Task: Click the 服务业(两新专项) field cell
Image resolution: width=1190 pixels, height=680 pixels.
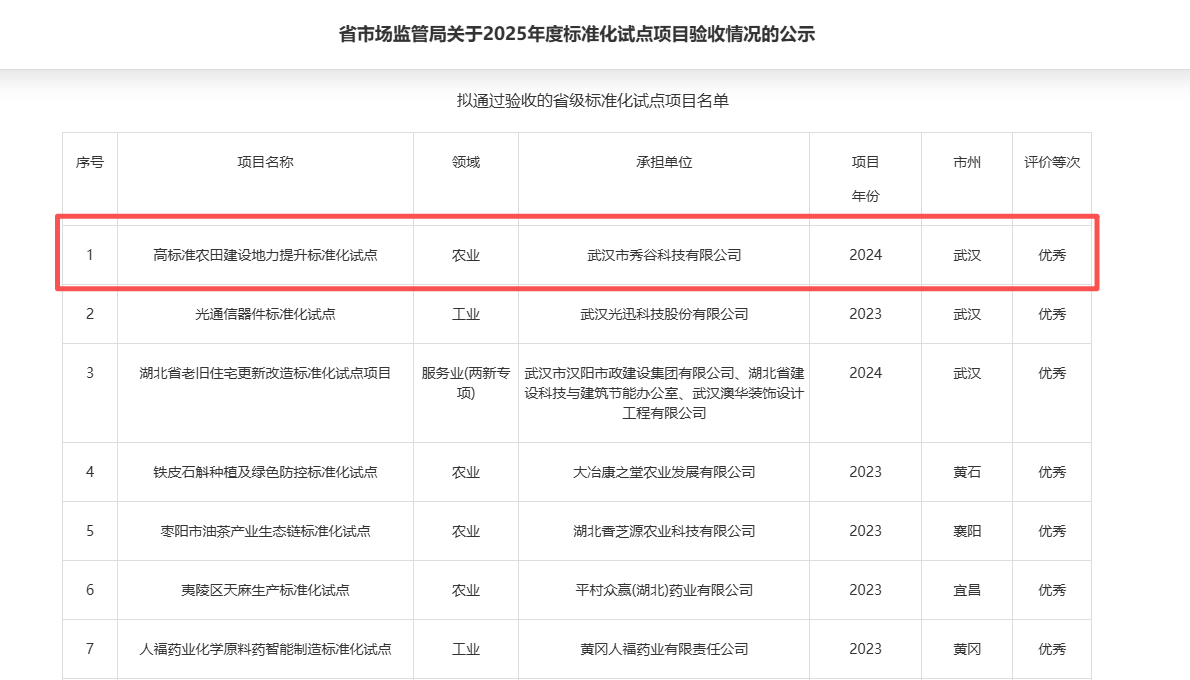Action: tap(466, 383)
